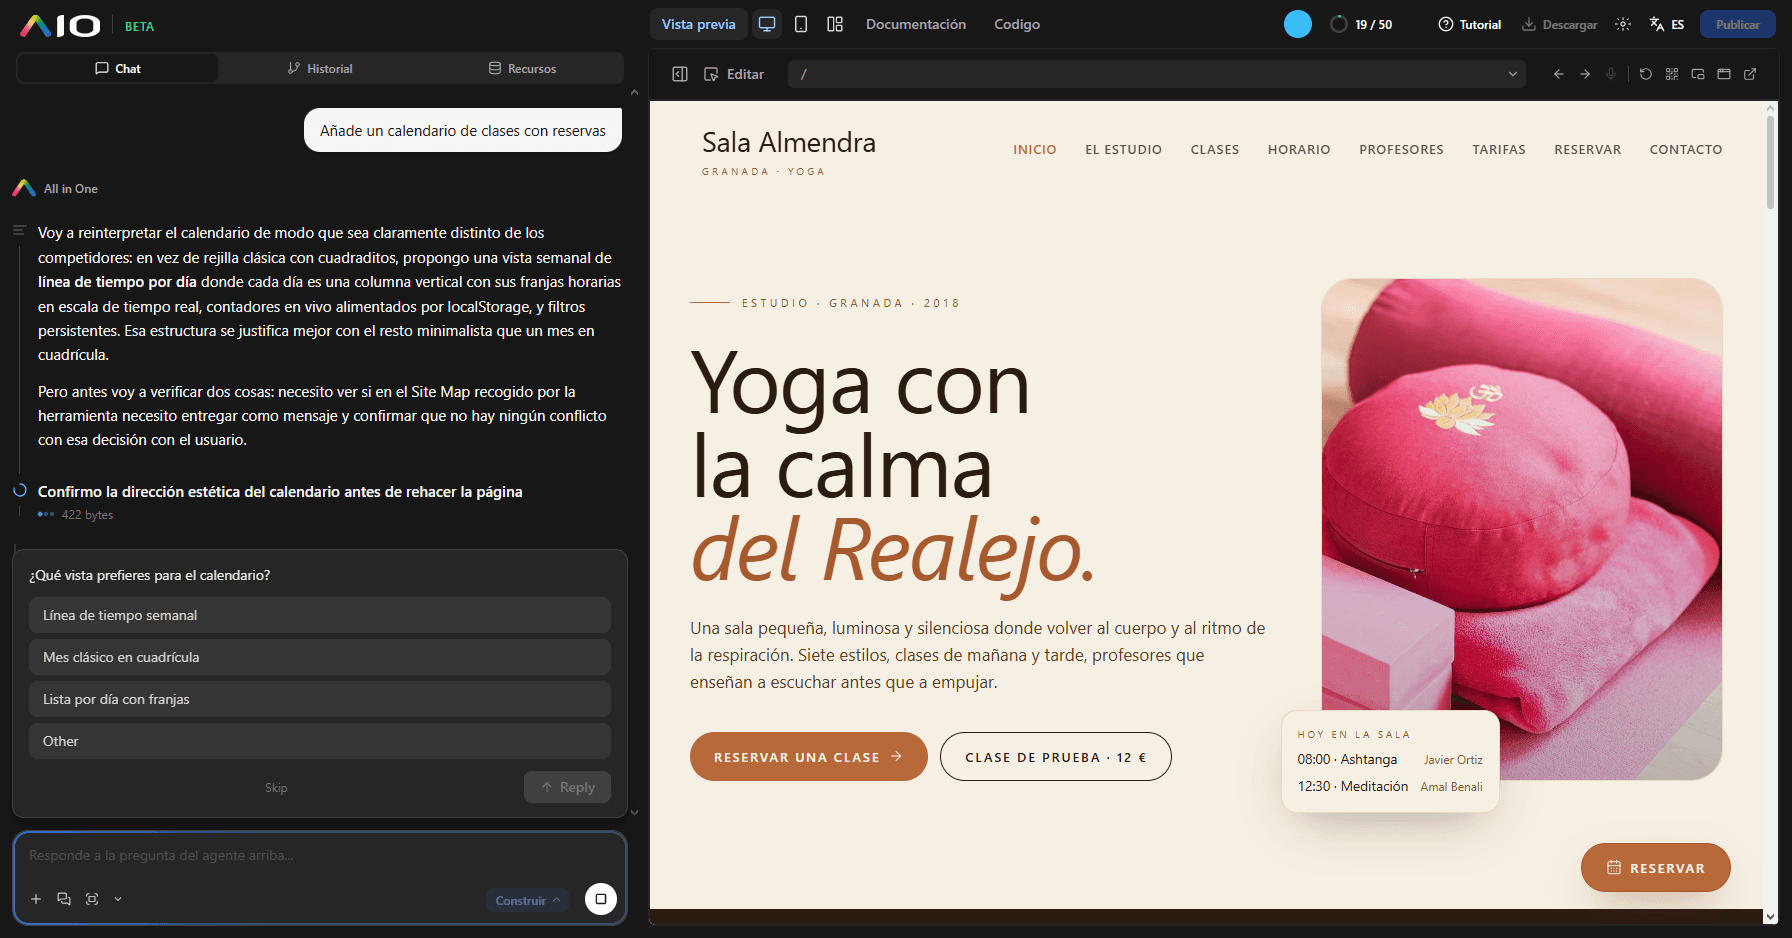
Task: Click Skip under the question
Action: point(276,788)
